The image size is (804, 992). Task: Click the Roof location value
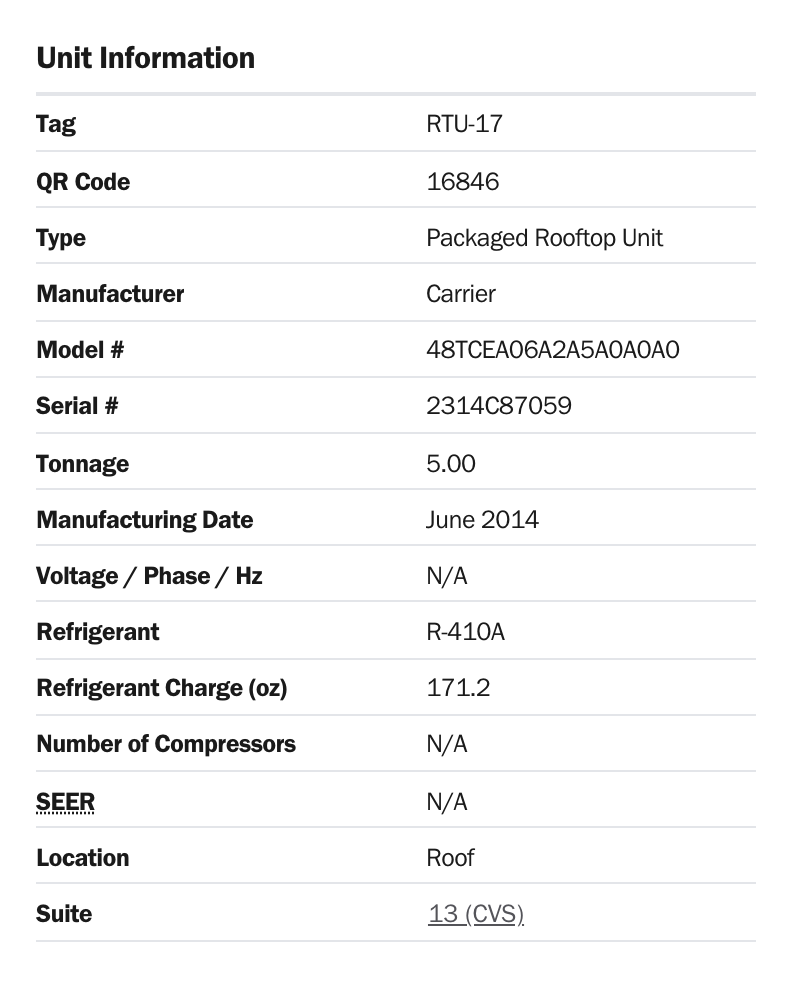pyautogui.click(x=450, y=858)
